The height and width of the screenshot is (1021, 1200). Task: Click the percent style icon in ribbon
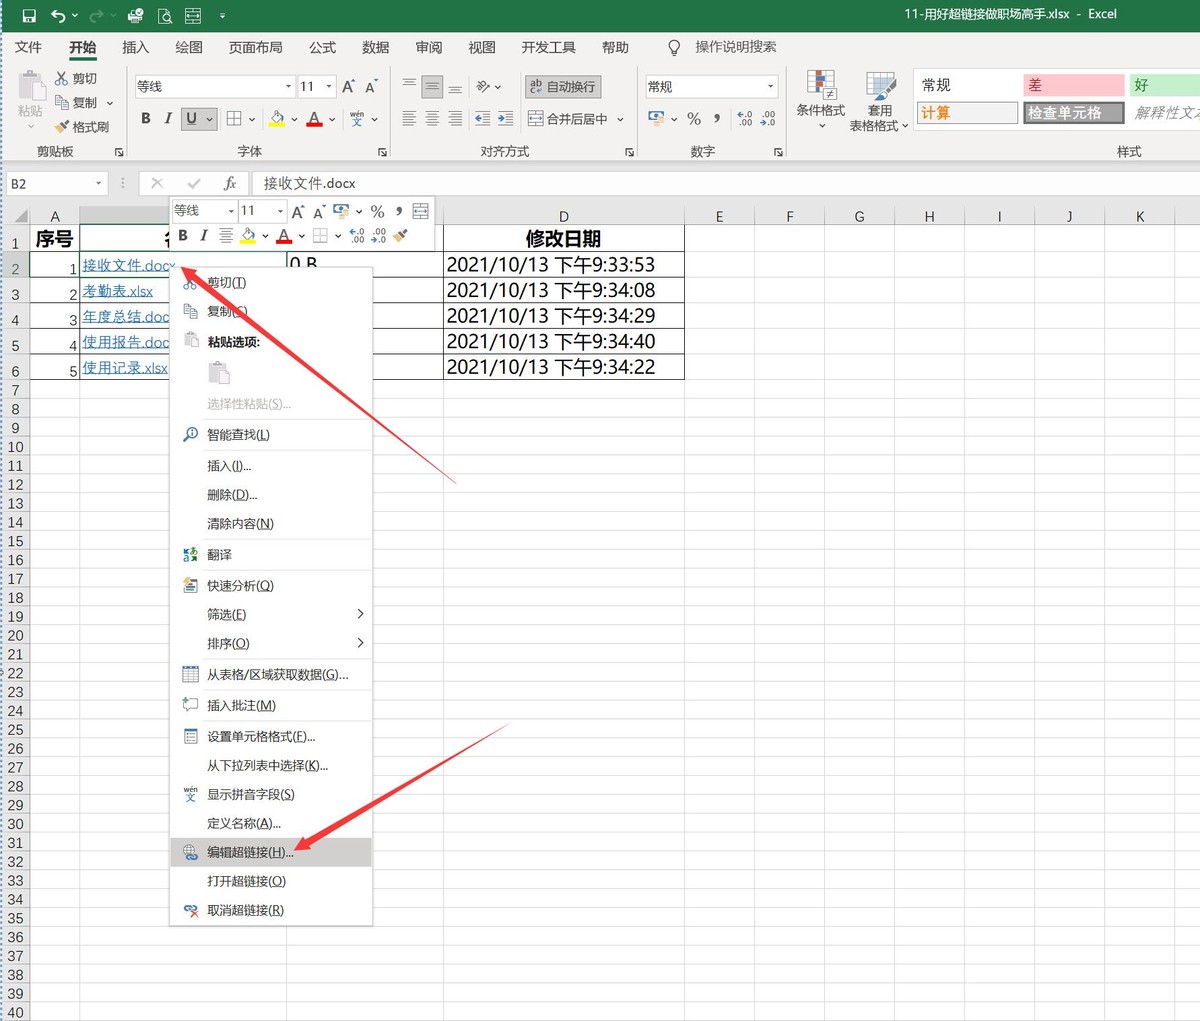coord(694,119)
